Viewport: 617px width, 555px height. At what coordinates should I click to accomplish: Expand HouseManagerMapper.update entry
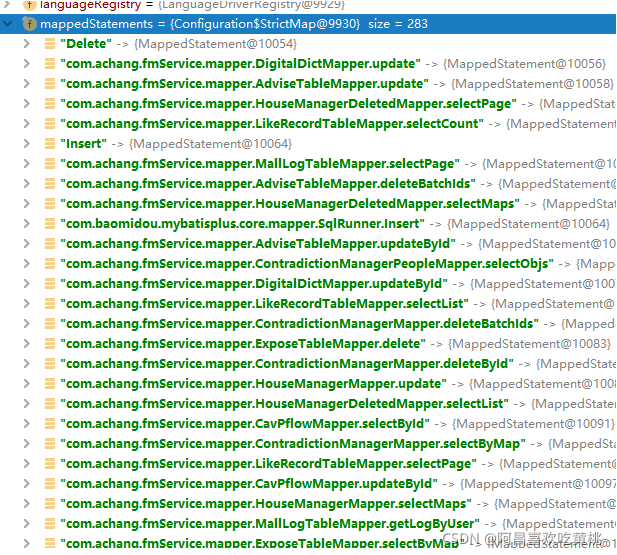pyautogui.click(x=27, y=383)
